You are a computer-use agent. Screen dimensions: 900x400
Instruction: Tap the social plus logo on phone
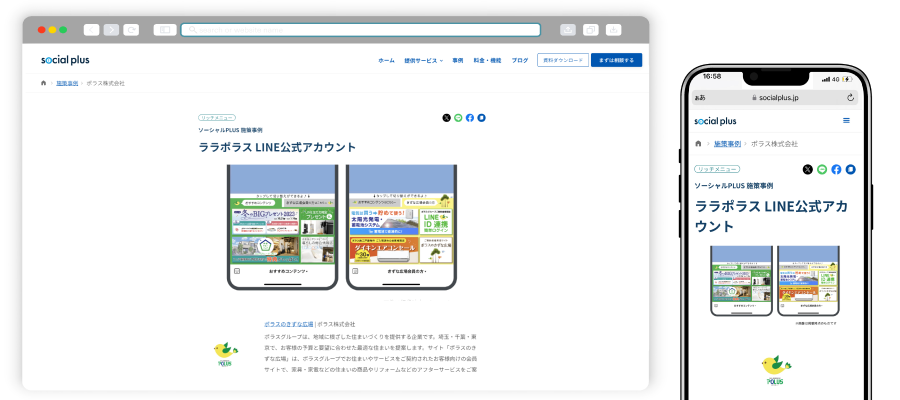click(715, 121)
